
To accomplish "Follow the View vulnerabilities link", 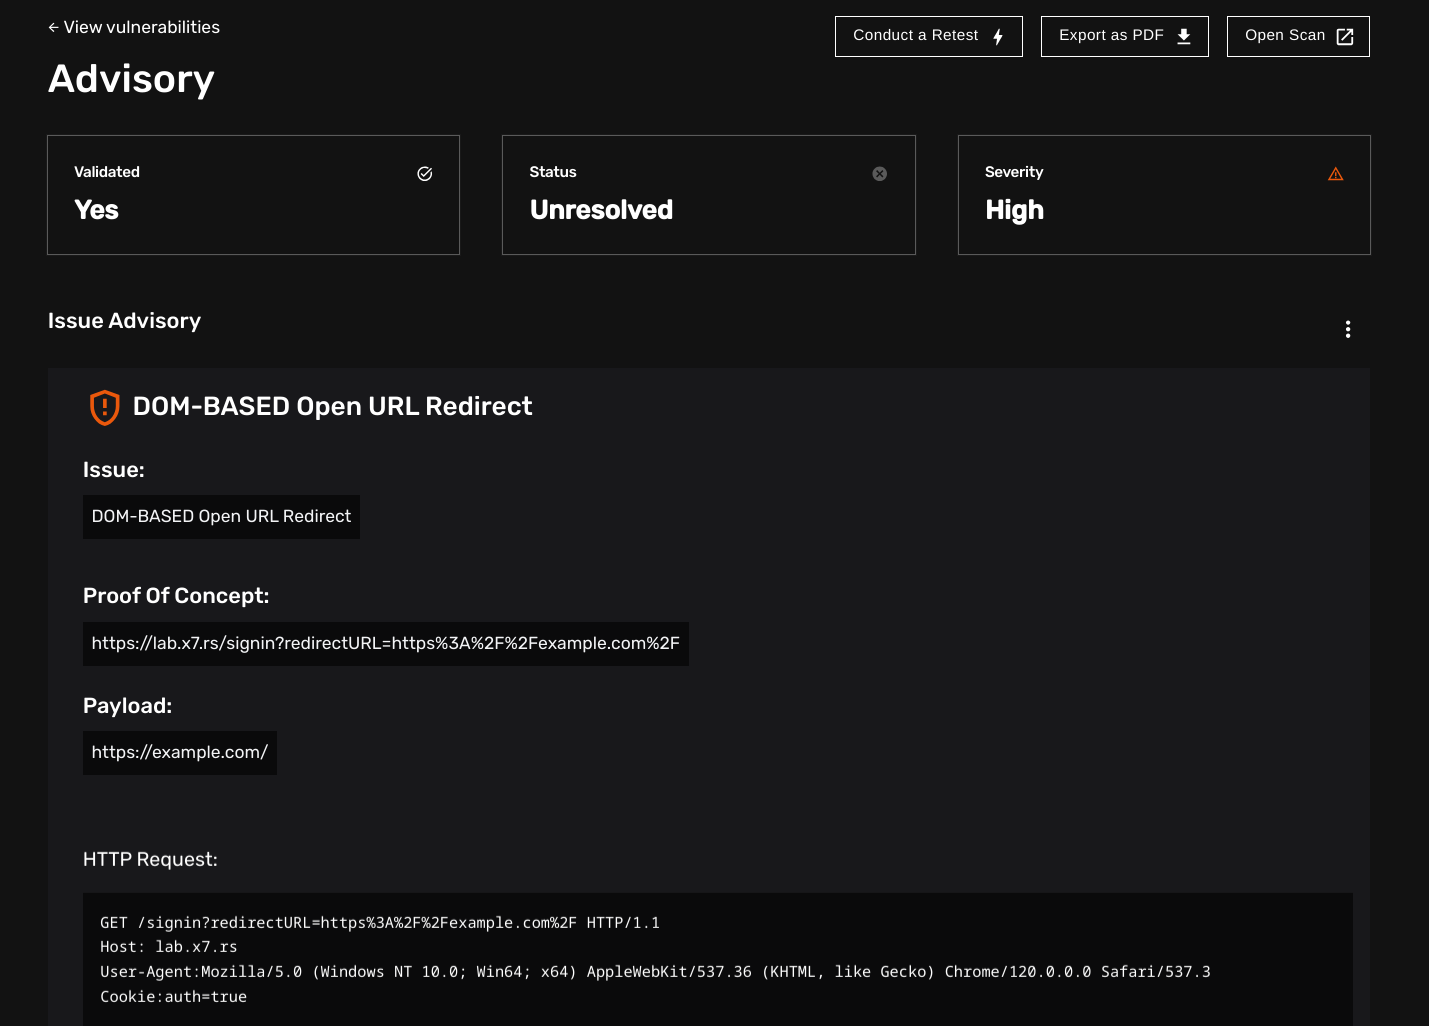I will click(x=141, y=27).
